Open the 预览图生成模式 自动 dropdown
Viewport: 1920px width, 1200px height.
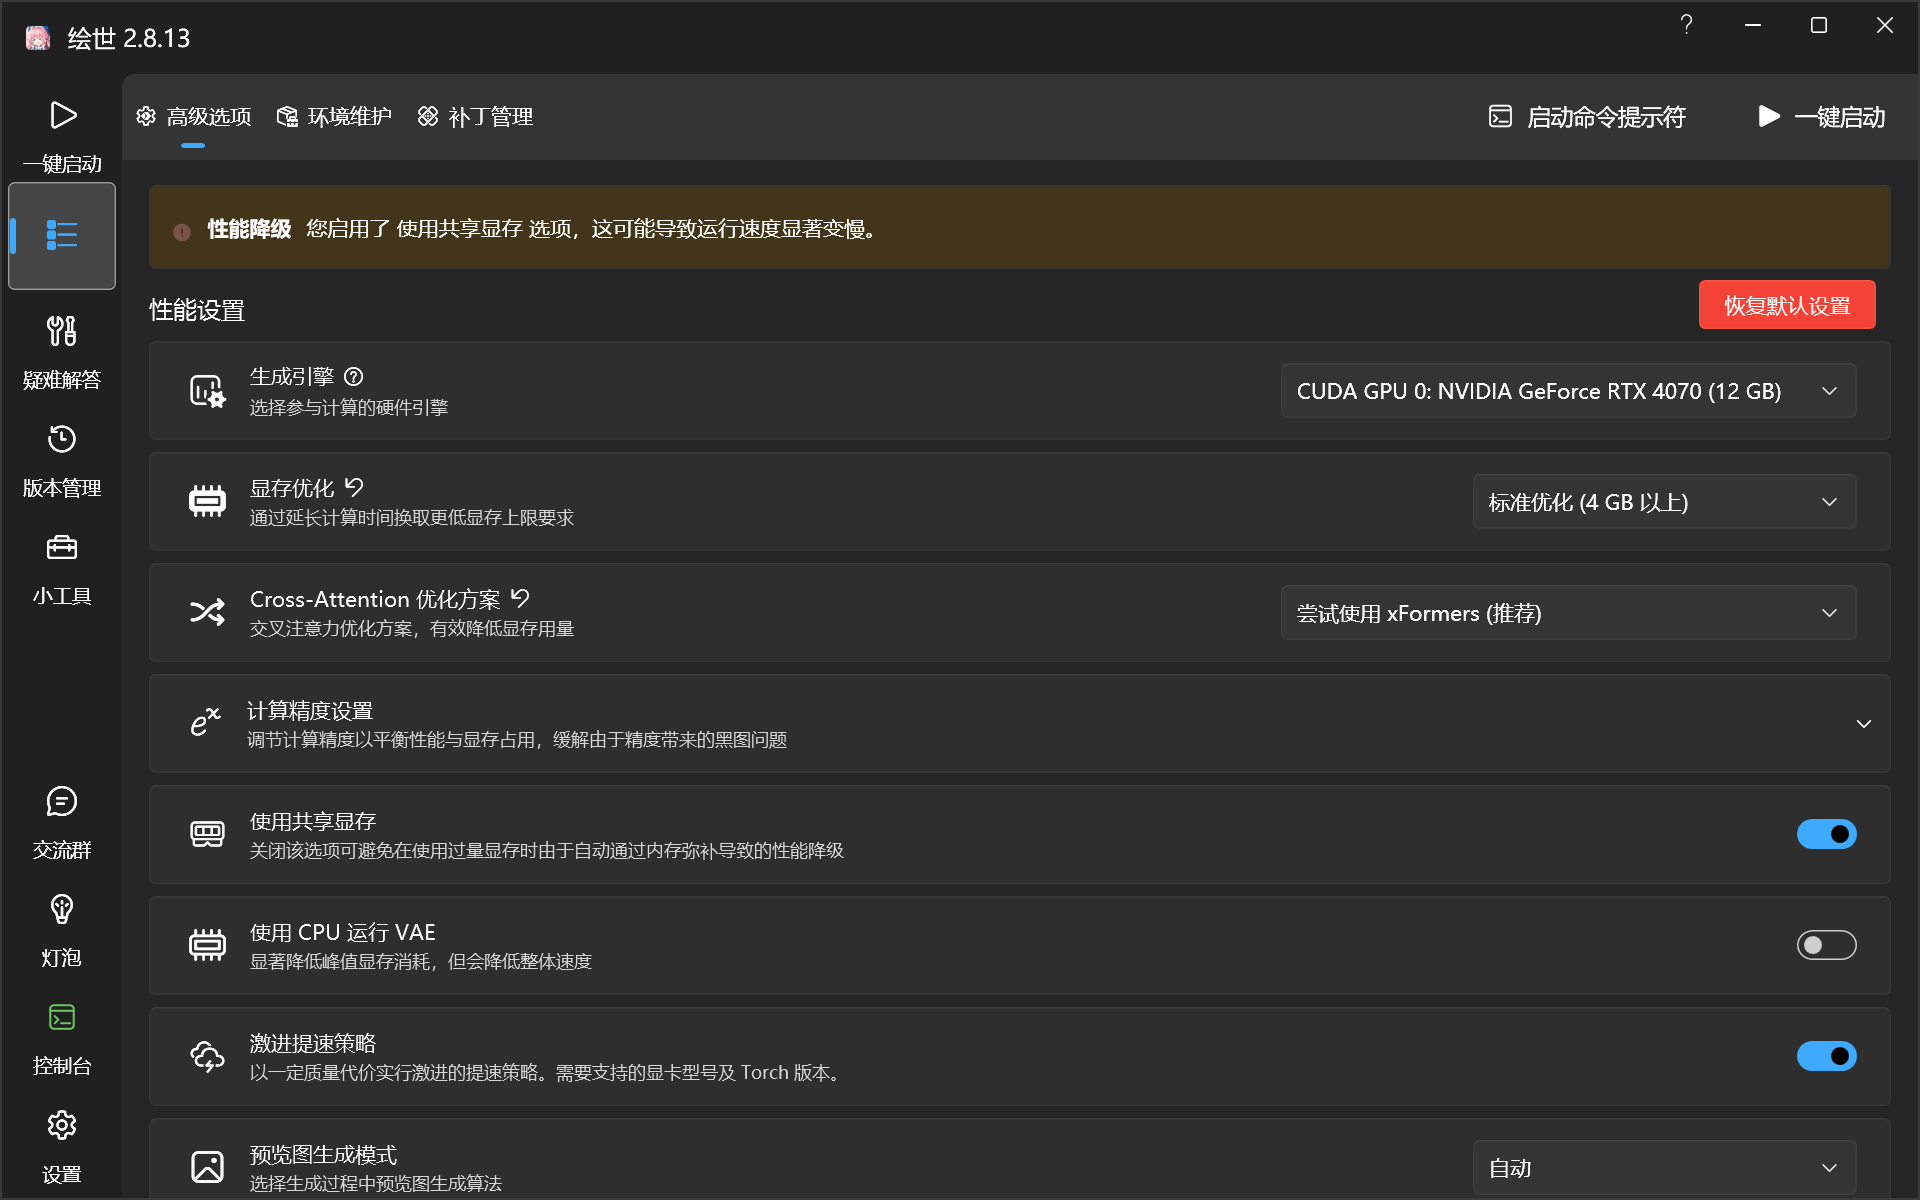click(x=1663, y=1168)
